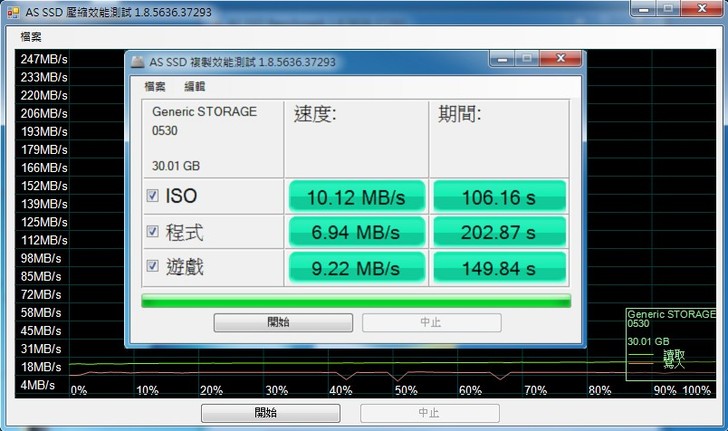This screenshot has height=431, width=728.
Task: Click 中止 button in compression benchmark window
Action: (x=429, y=413)
